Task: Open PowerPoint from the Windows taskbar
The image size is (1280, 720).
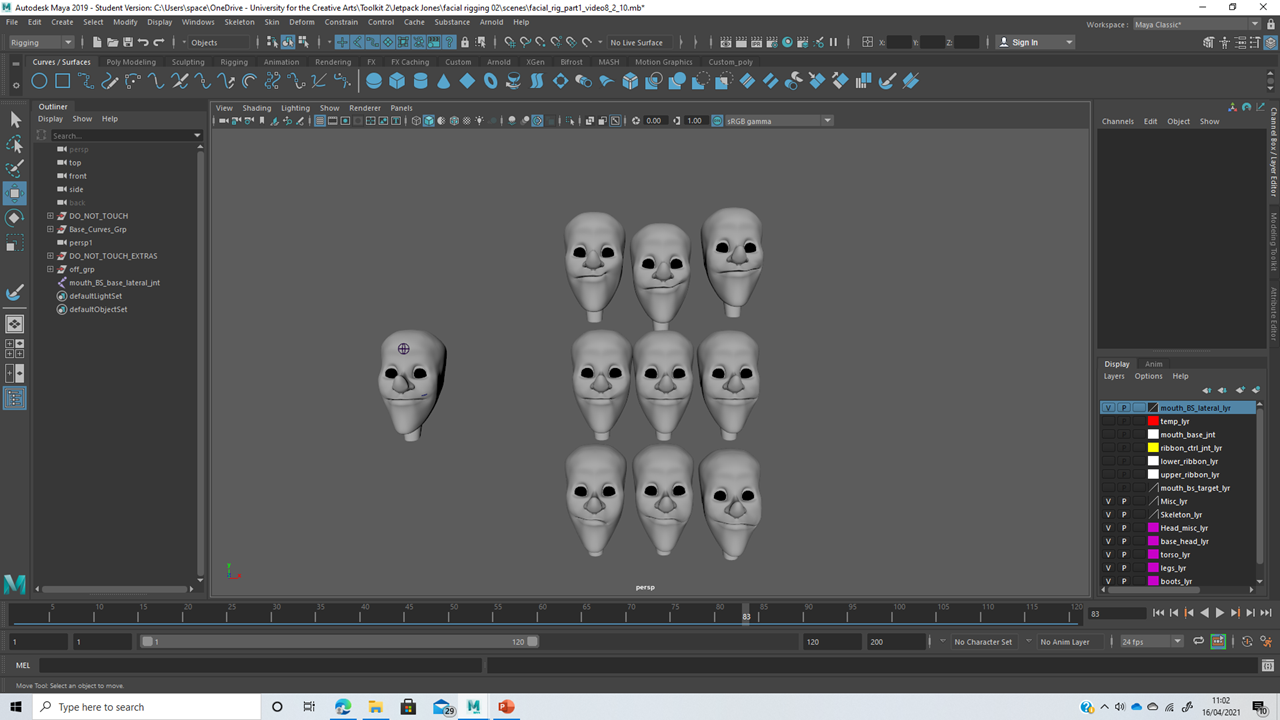Action: 506,707
